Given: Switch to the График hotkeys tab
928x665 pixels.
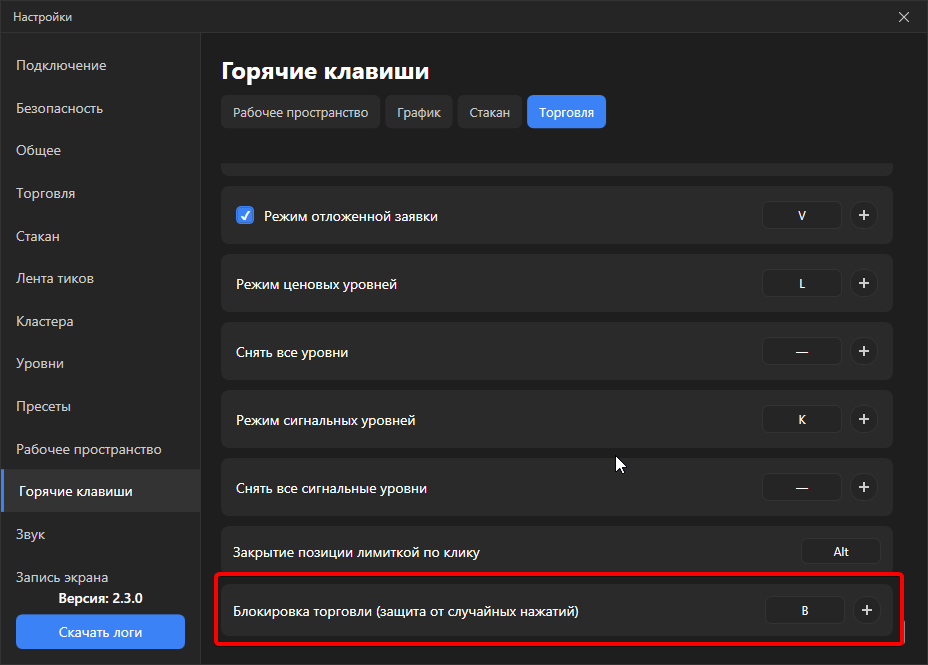Looking at the screenshot, I should pyautogui.click(x=419, y=112).
